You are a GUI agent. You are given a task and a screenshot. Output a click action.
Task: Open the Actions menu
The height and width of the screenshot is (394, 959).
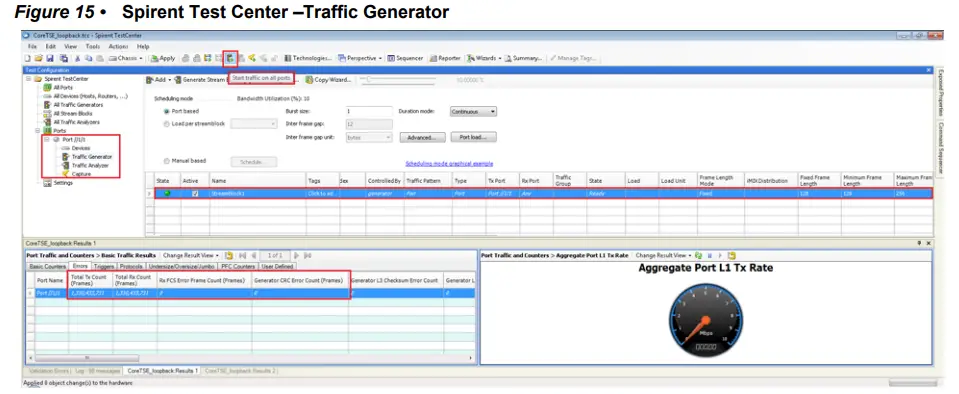pyautogui.click(x=118, y=46)
